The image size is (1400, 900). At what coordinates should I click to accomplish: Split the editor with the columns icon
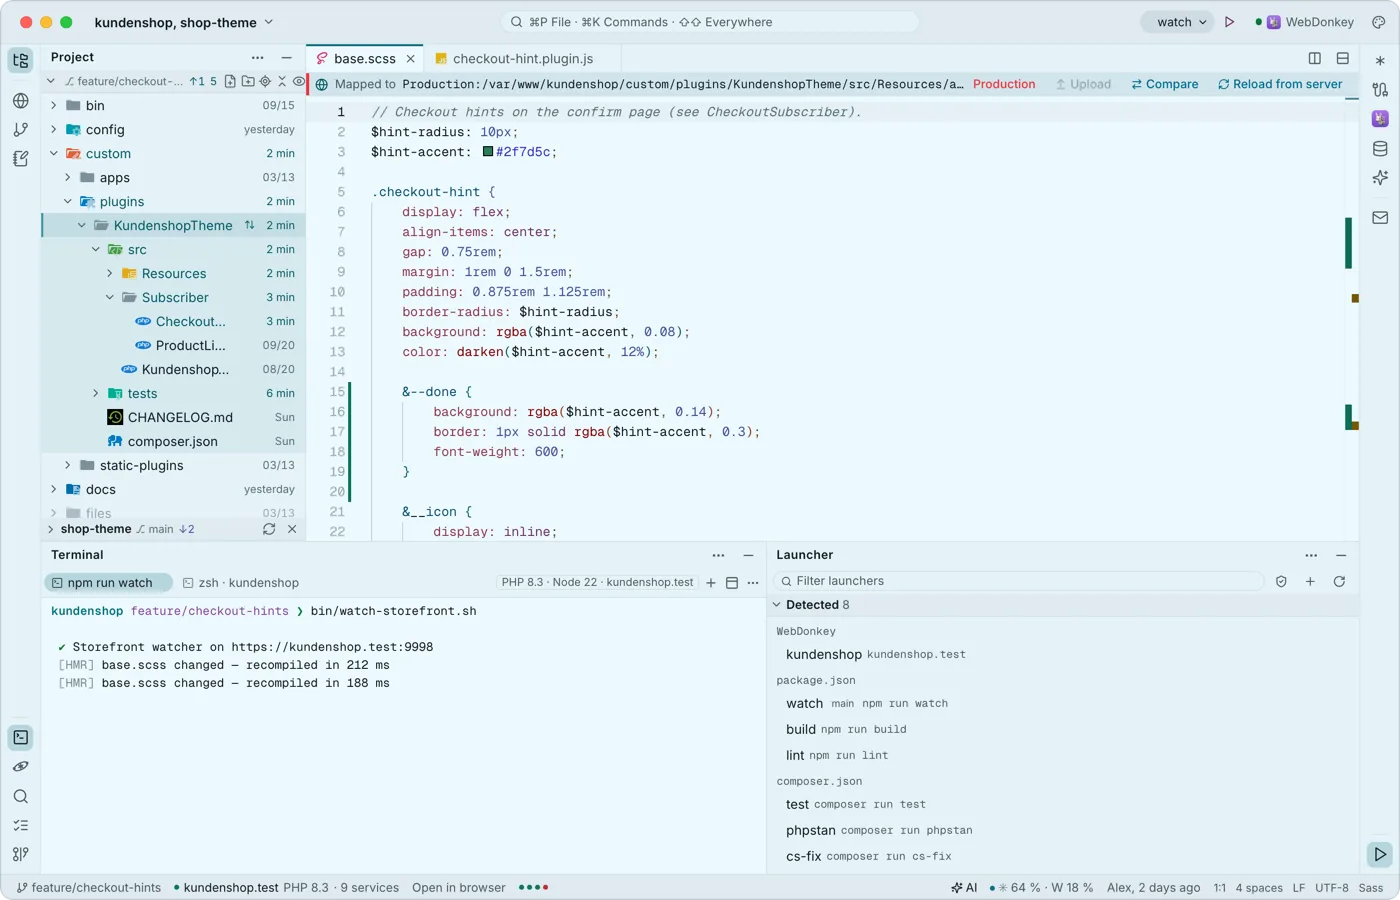[1315, 58]
